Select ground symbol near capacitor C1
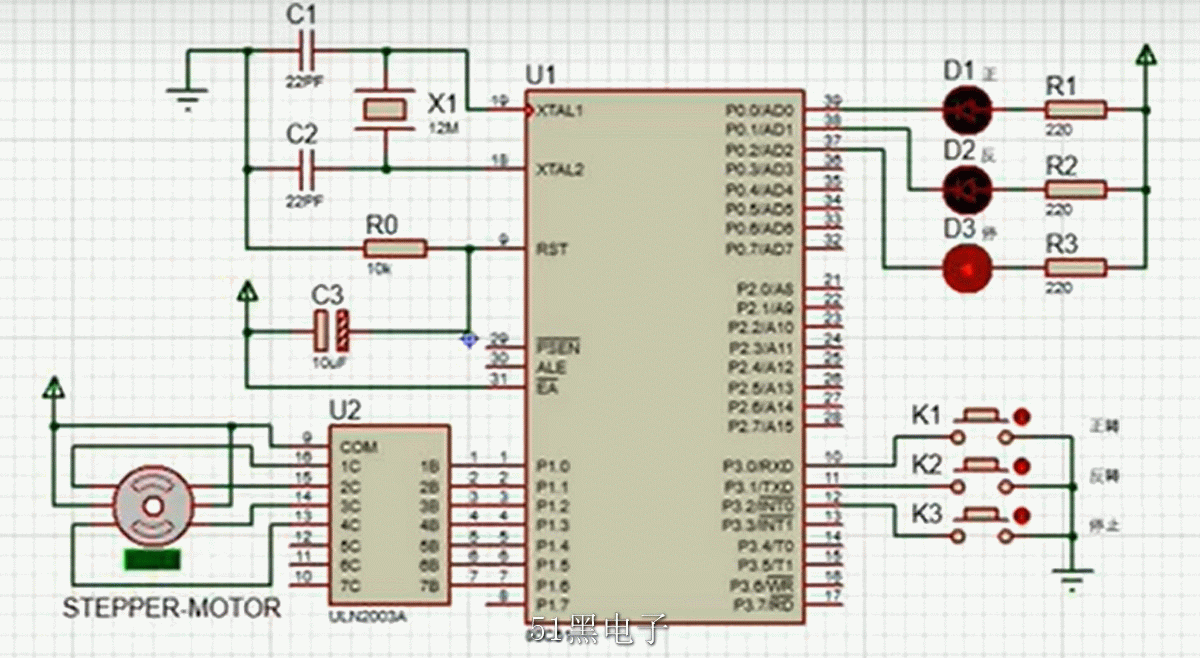Viewport: 1200px width, 658px height. click(187, 96)
